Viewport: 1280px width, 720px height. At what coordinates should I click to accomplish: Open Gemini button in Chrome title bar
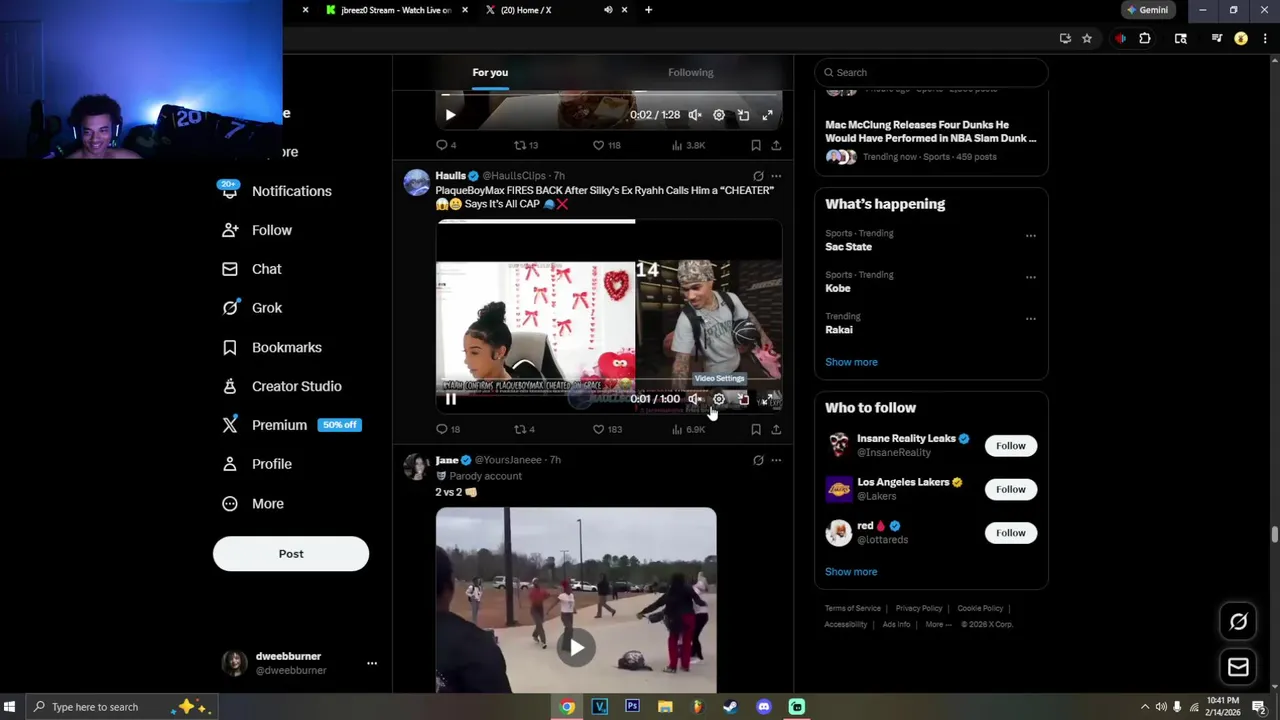pos(1147,10)
